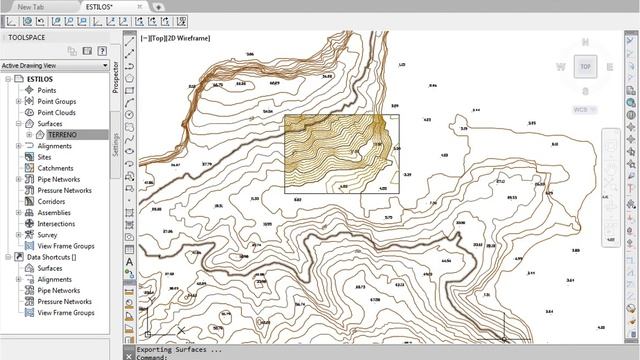
Task: Click the new drawing plus tab button
Action: coord(158,7)
